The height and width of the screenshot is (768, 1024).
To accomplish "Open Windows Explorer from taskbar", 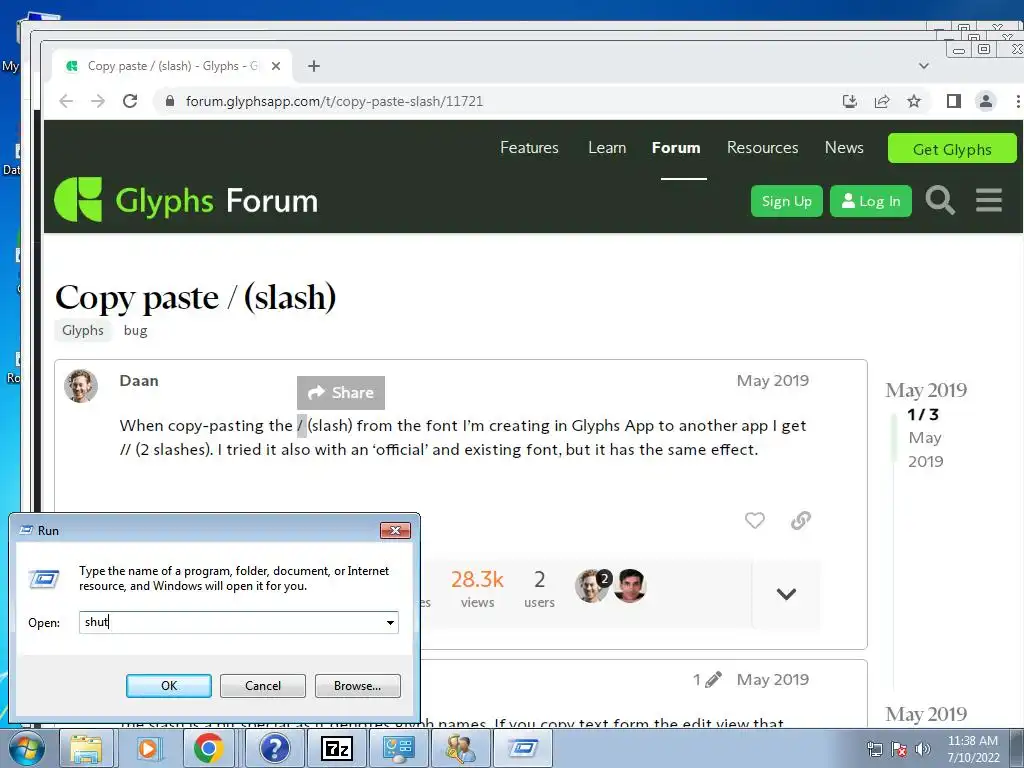I will (86, 748).
